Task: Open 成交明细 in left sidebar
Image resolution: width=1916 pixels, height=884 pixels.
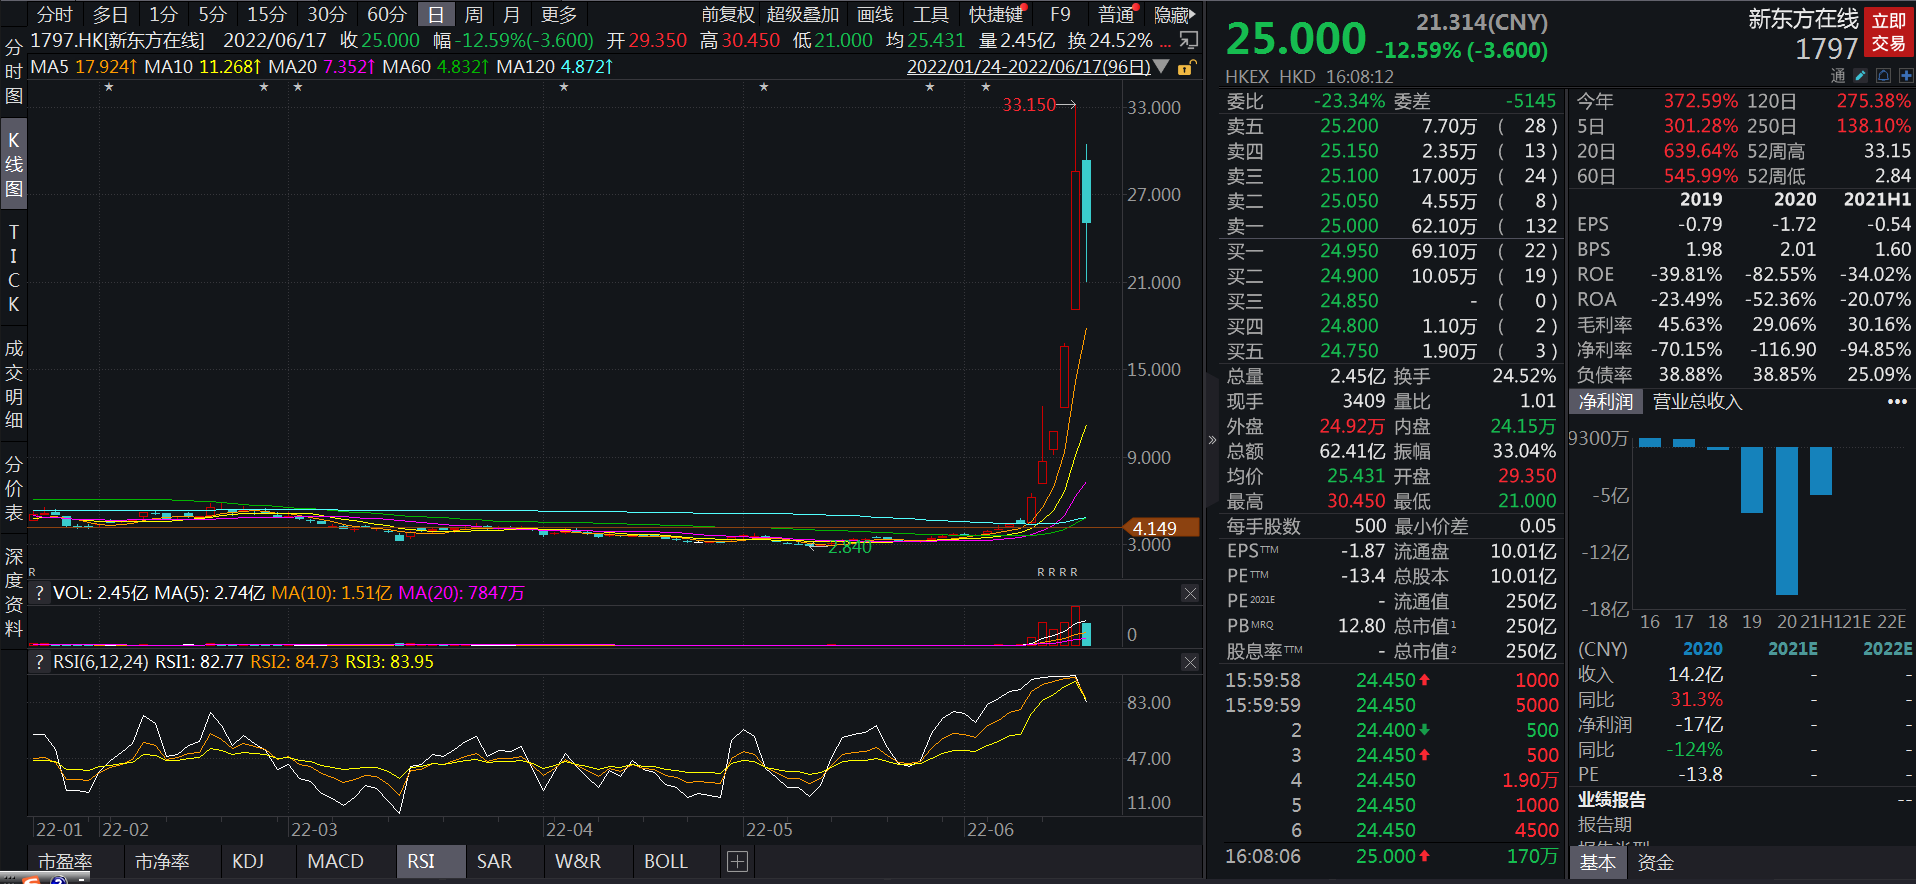Action: [x=14, y=384]
